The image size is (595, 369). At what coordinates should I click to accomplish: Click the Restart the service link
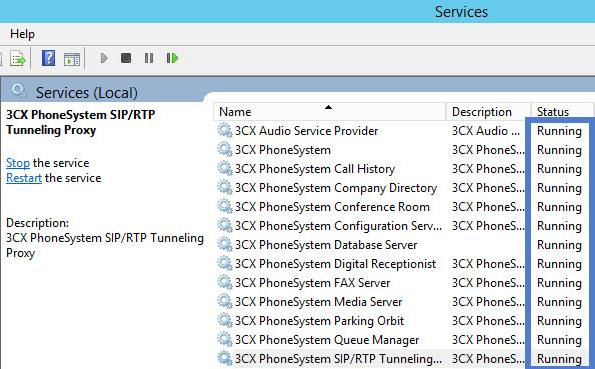coord(24,178)
